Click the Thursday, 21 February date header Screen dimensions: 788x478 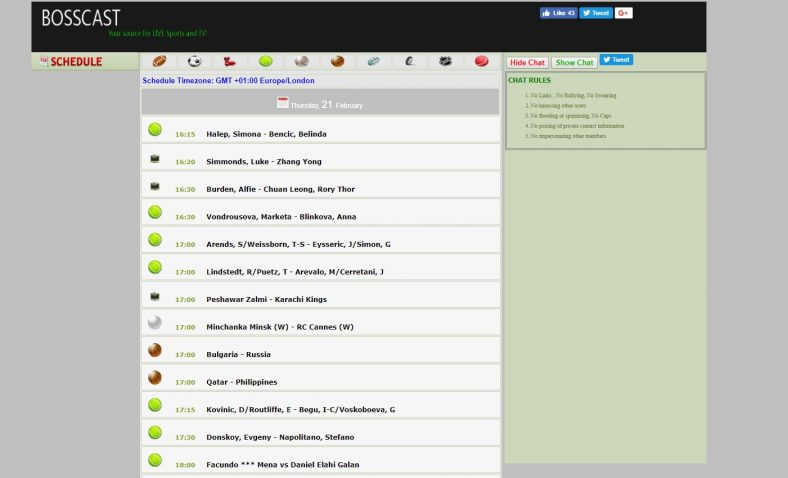(x=321, y=103)
